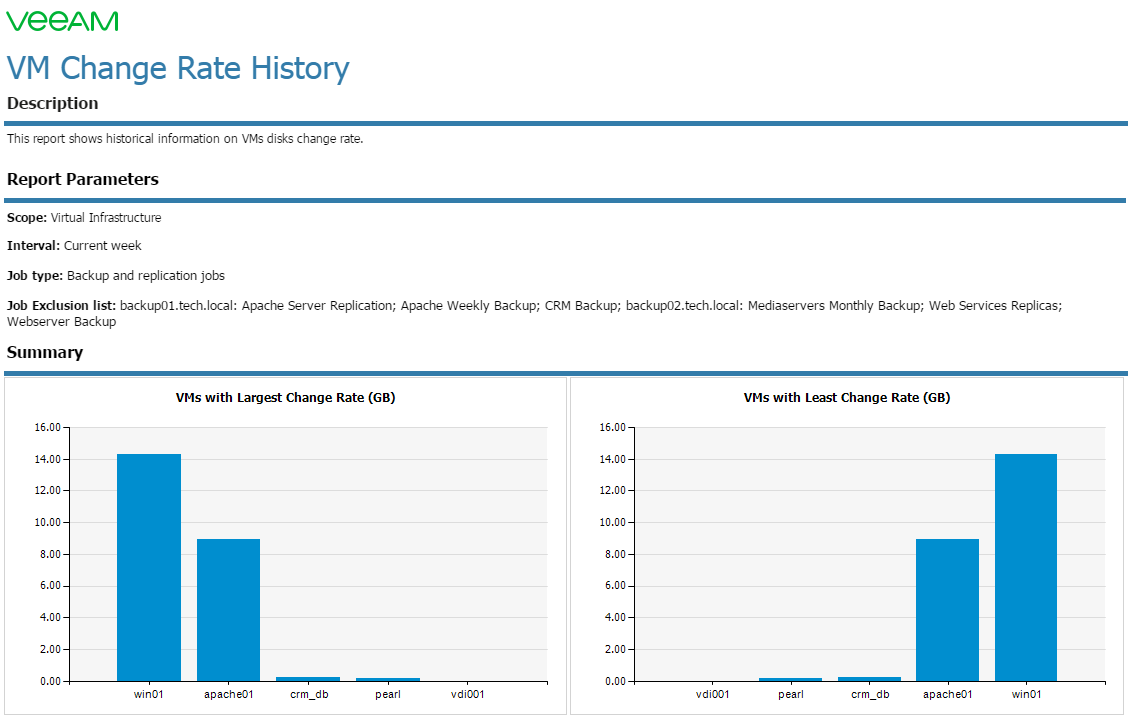Click the apache01 axis label in Largest Change Rate chart
Screen dimensions: 1129x719
(228, 695)
